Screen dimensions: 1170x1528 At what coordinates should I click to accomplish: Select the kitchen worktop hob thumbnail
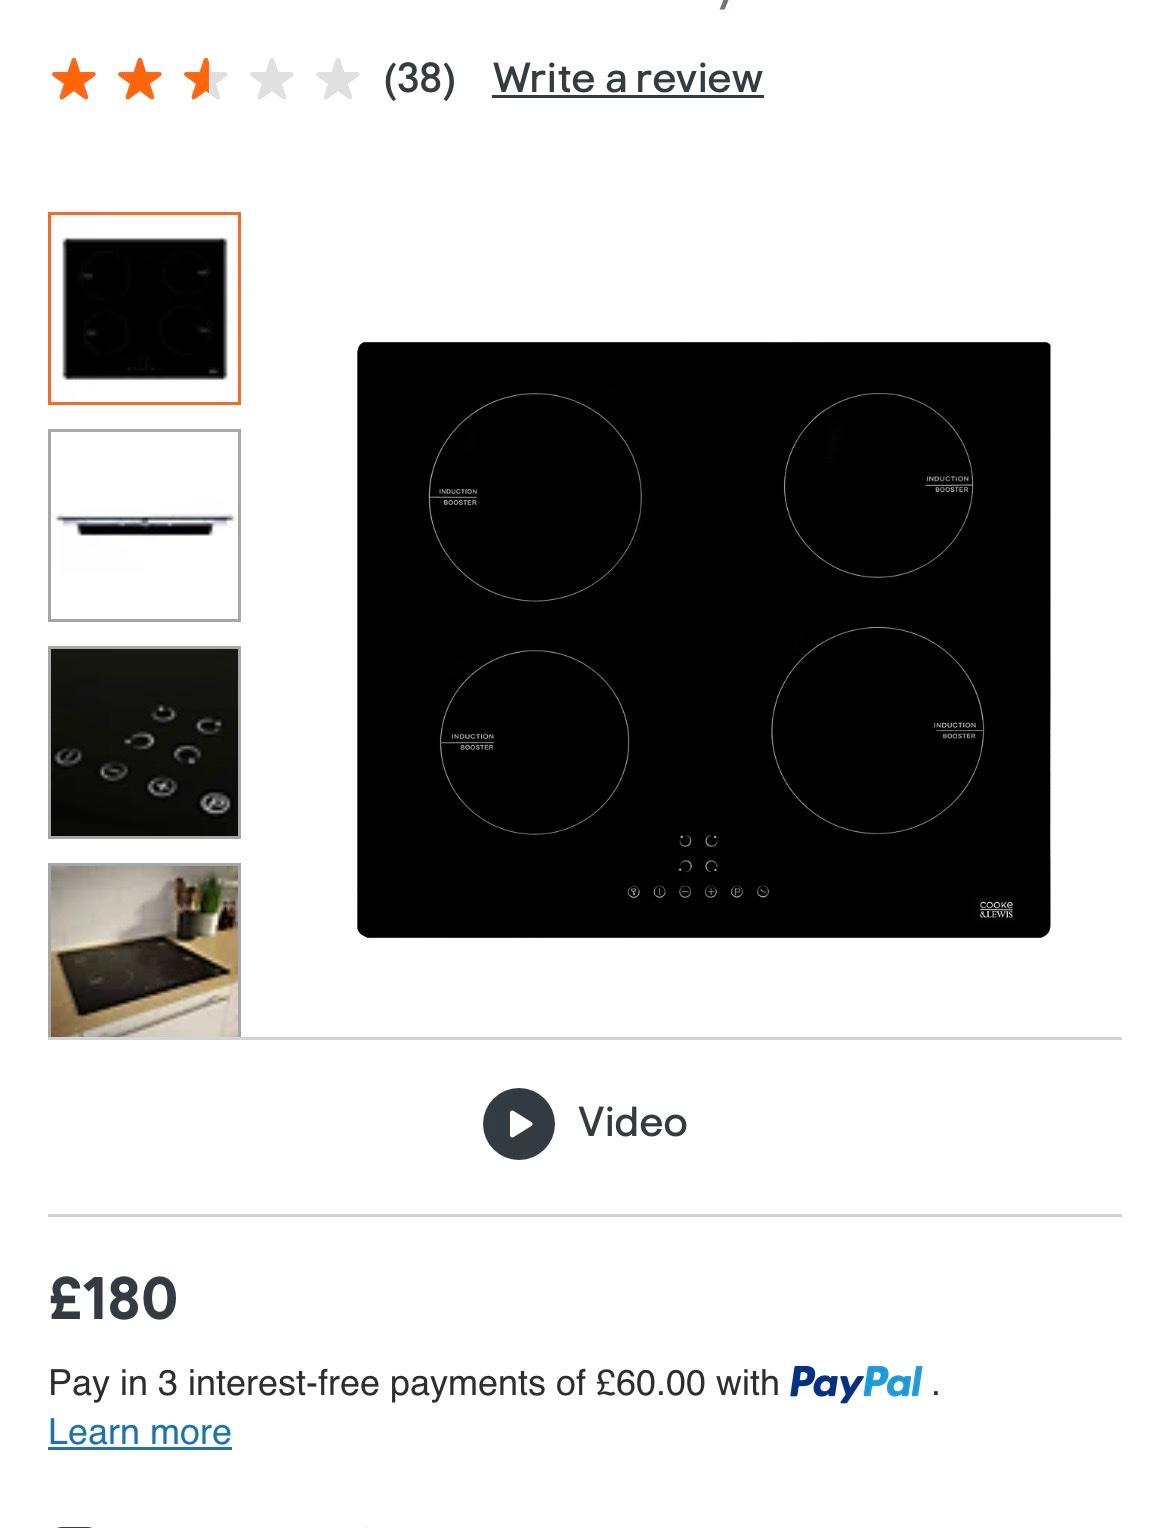point(145,951)
